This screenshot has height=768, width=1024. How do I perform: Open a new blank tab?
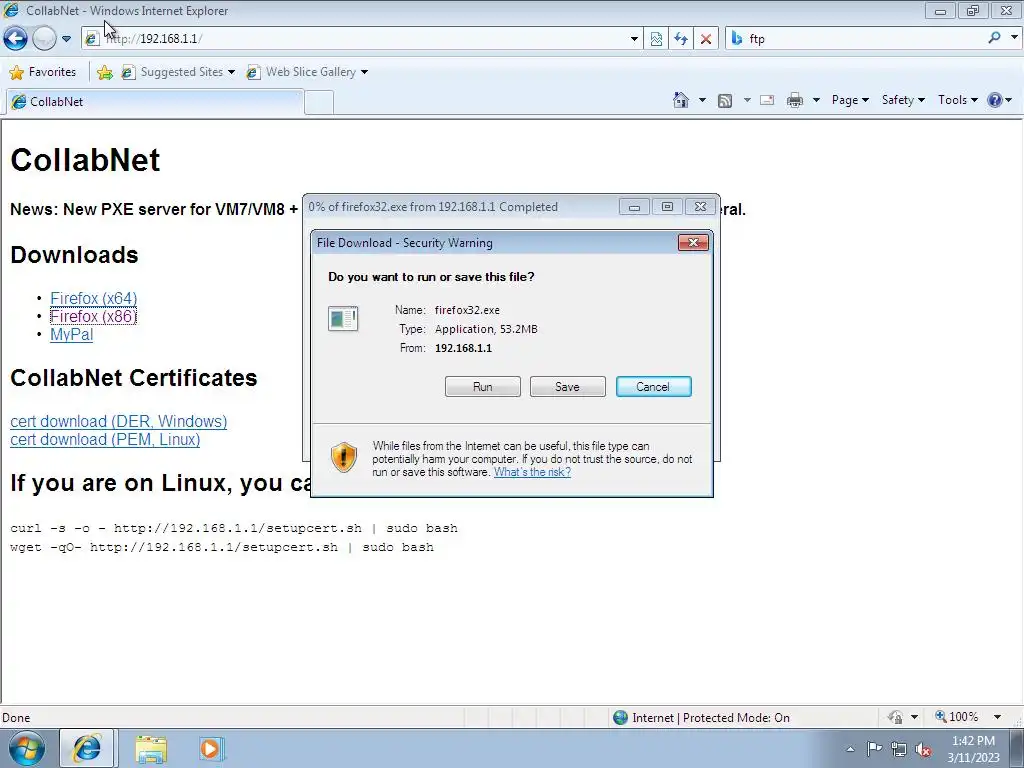point(319,103)
